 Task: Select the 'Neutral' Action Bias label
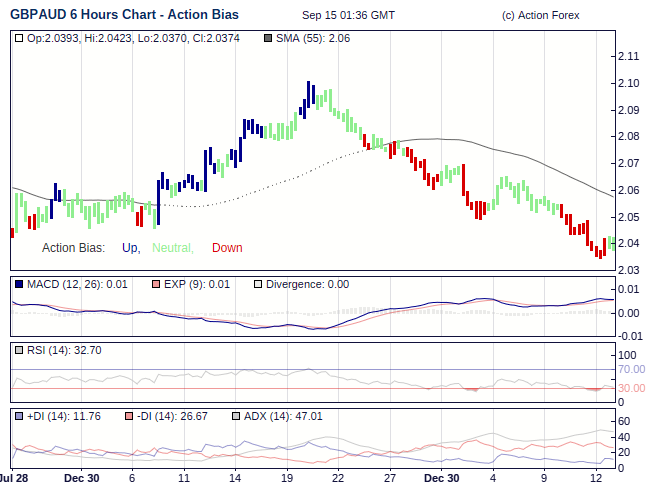click(x=172, y=248)
